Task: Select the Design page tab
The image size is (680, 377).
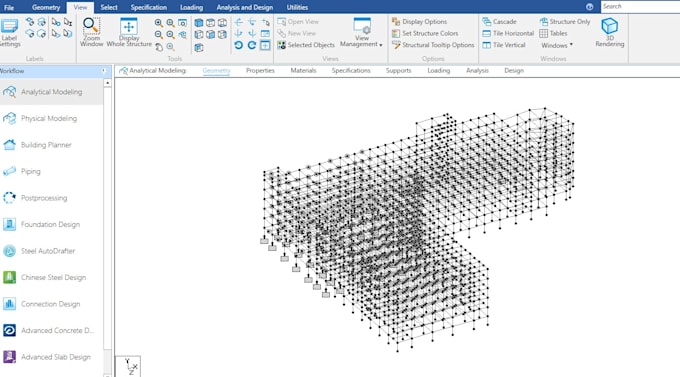Action: [514, 71]
